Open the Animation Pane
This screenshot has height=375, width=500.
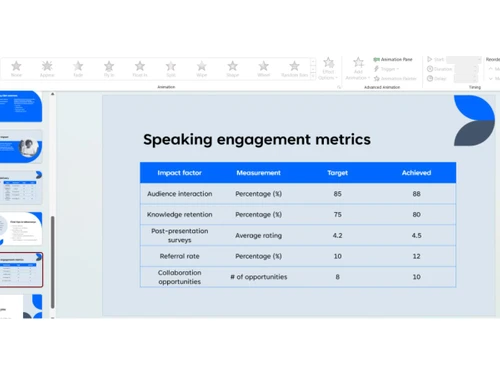[393, 59]
